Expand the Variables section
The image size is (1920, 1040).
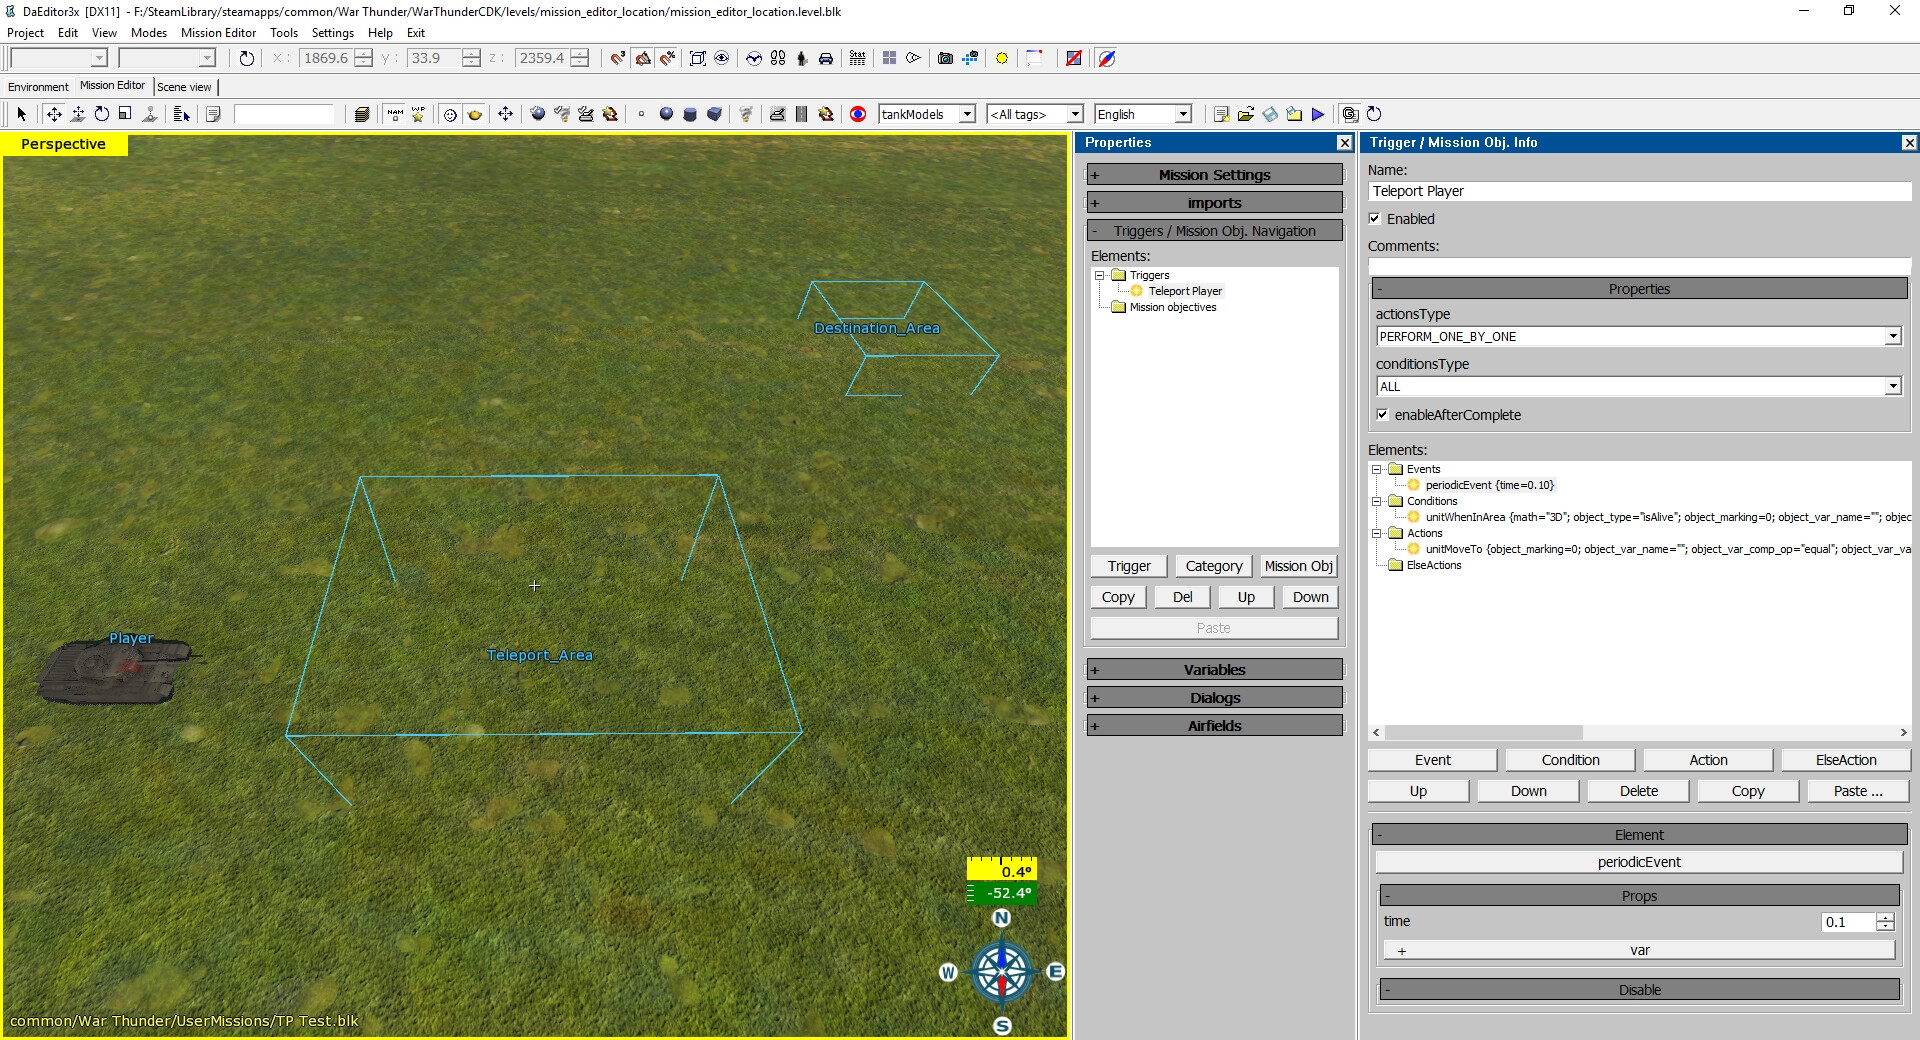tap(1214, 670)
